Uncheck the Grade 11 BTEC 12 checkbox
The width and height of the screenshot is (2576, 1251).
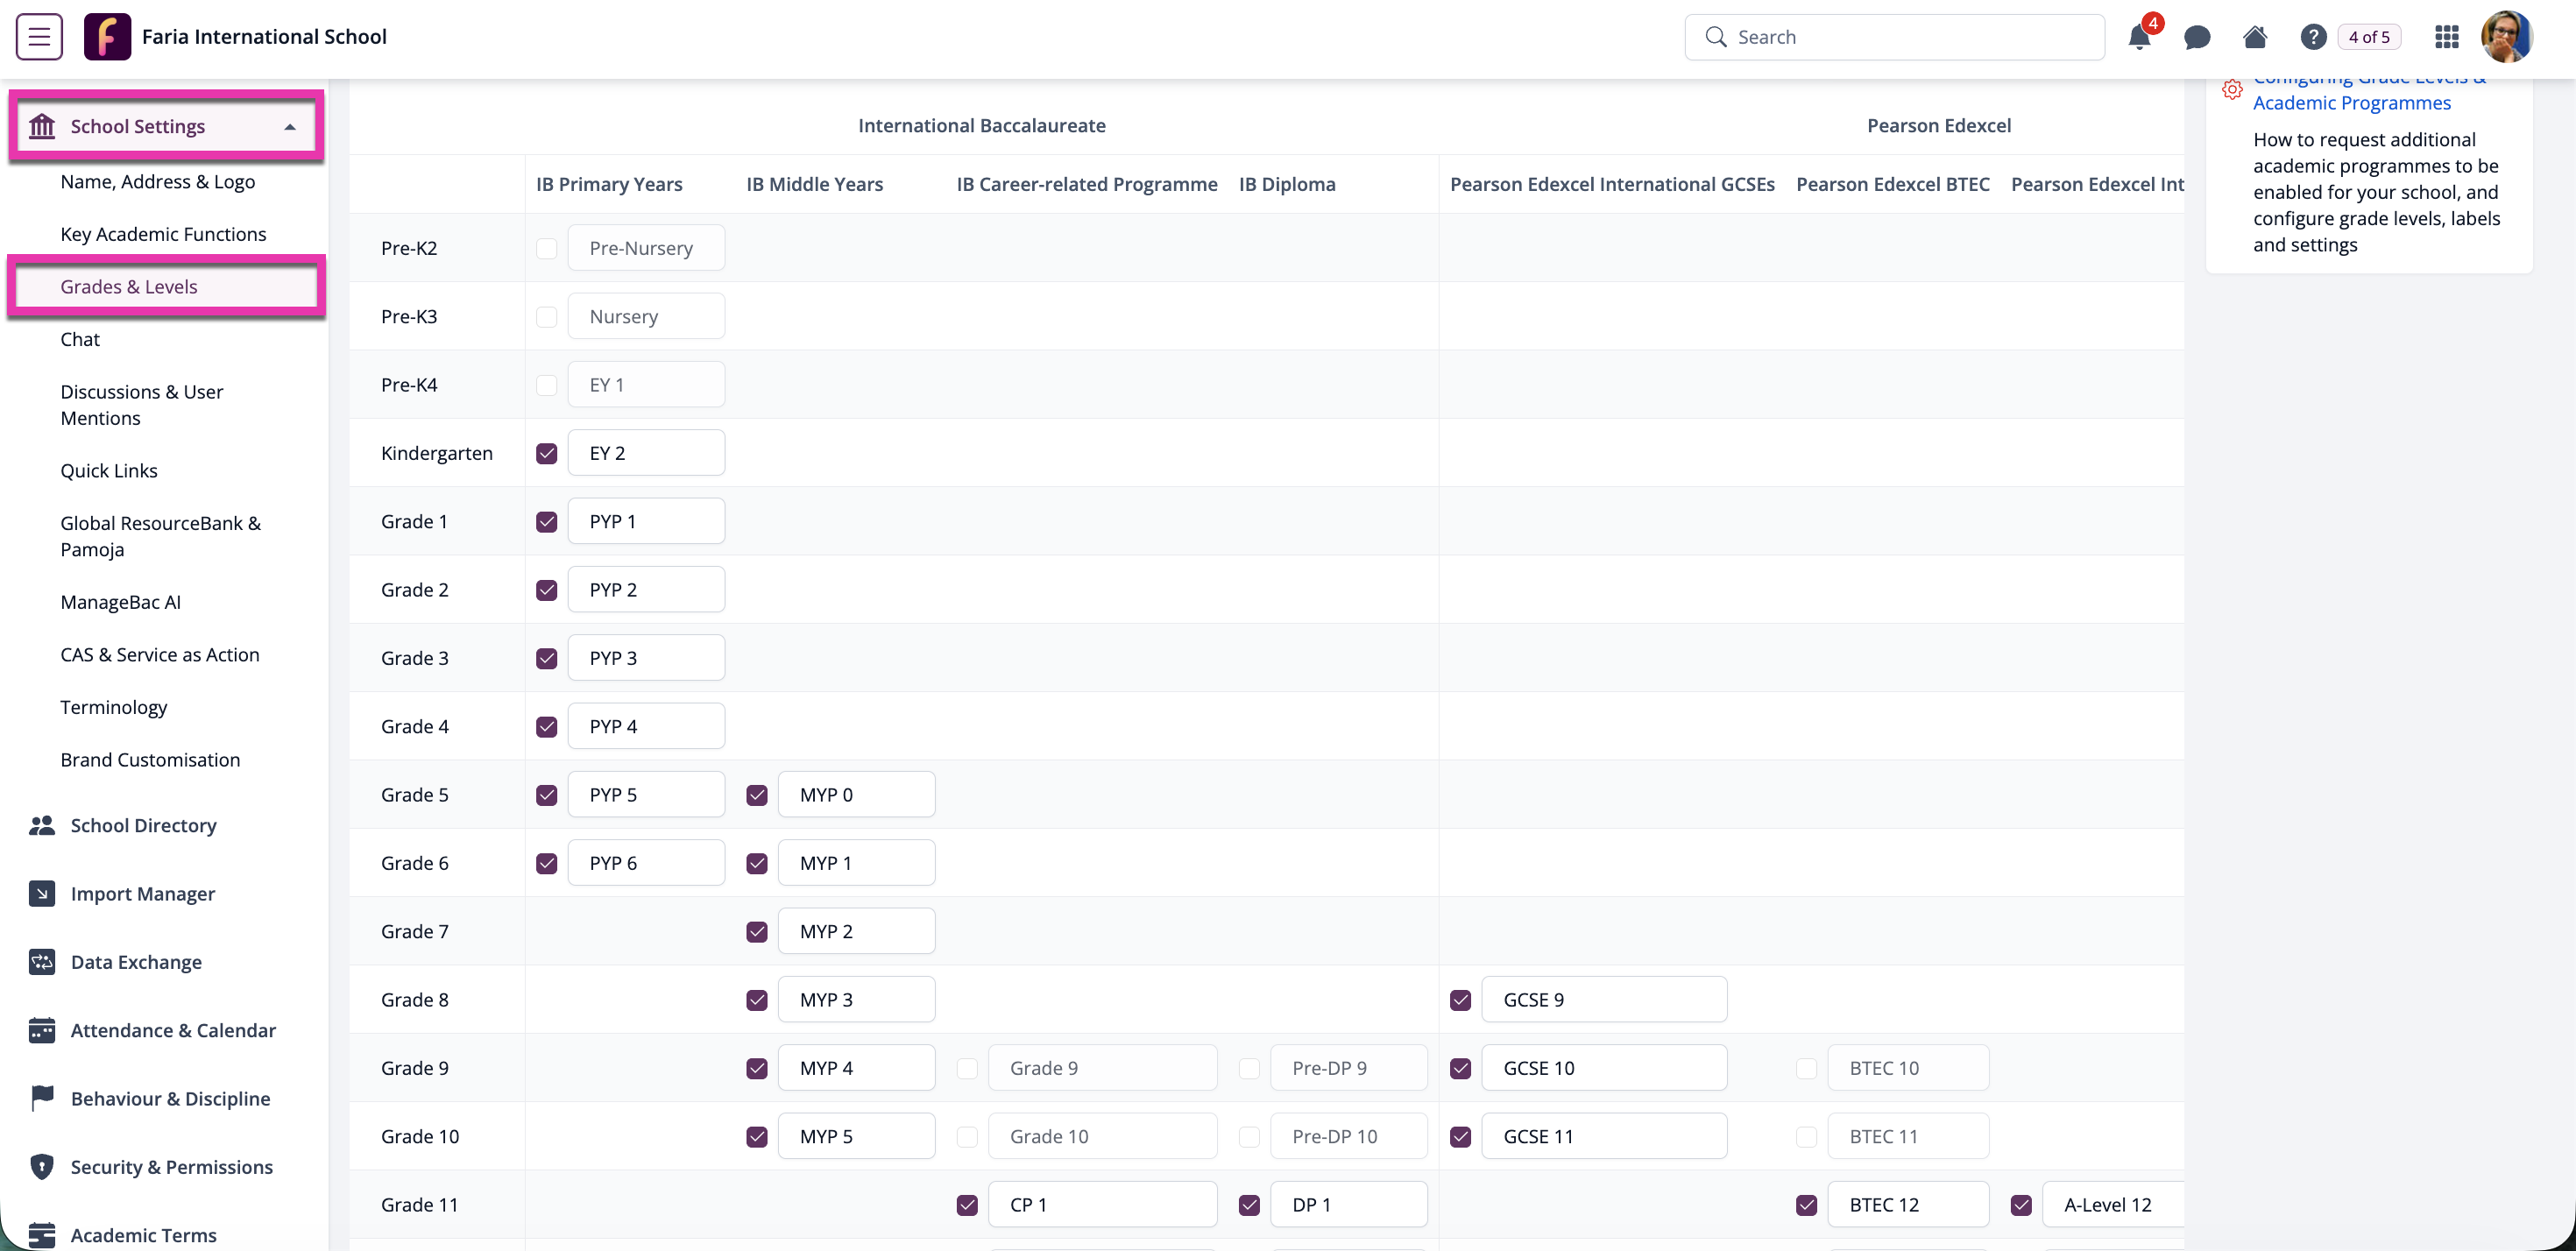tap(1807, 1205)
